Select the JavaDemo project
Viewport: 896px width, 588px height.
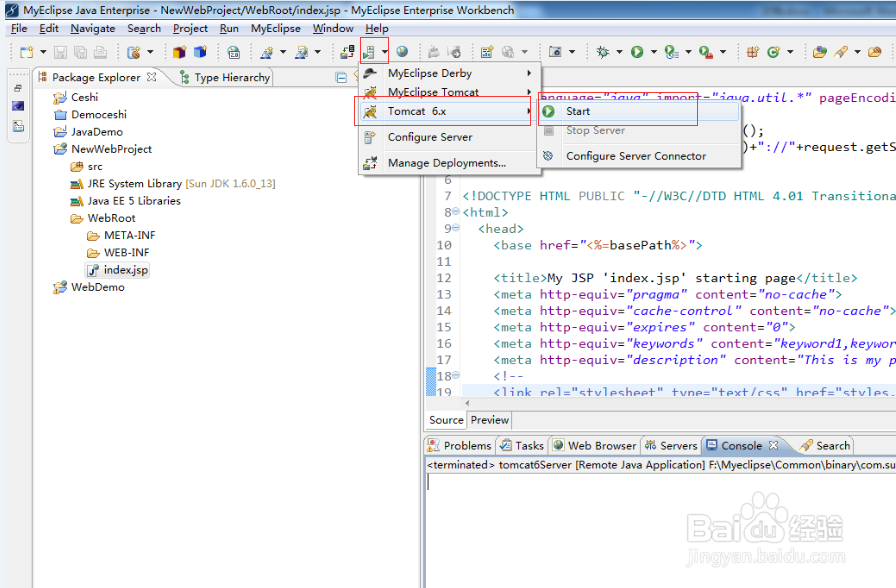88,131
